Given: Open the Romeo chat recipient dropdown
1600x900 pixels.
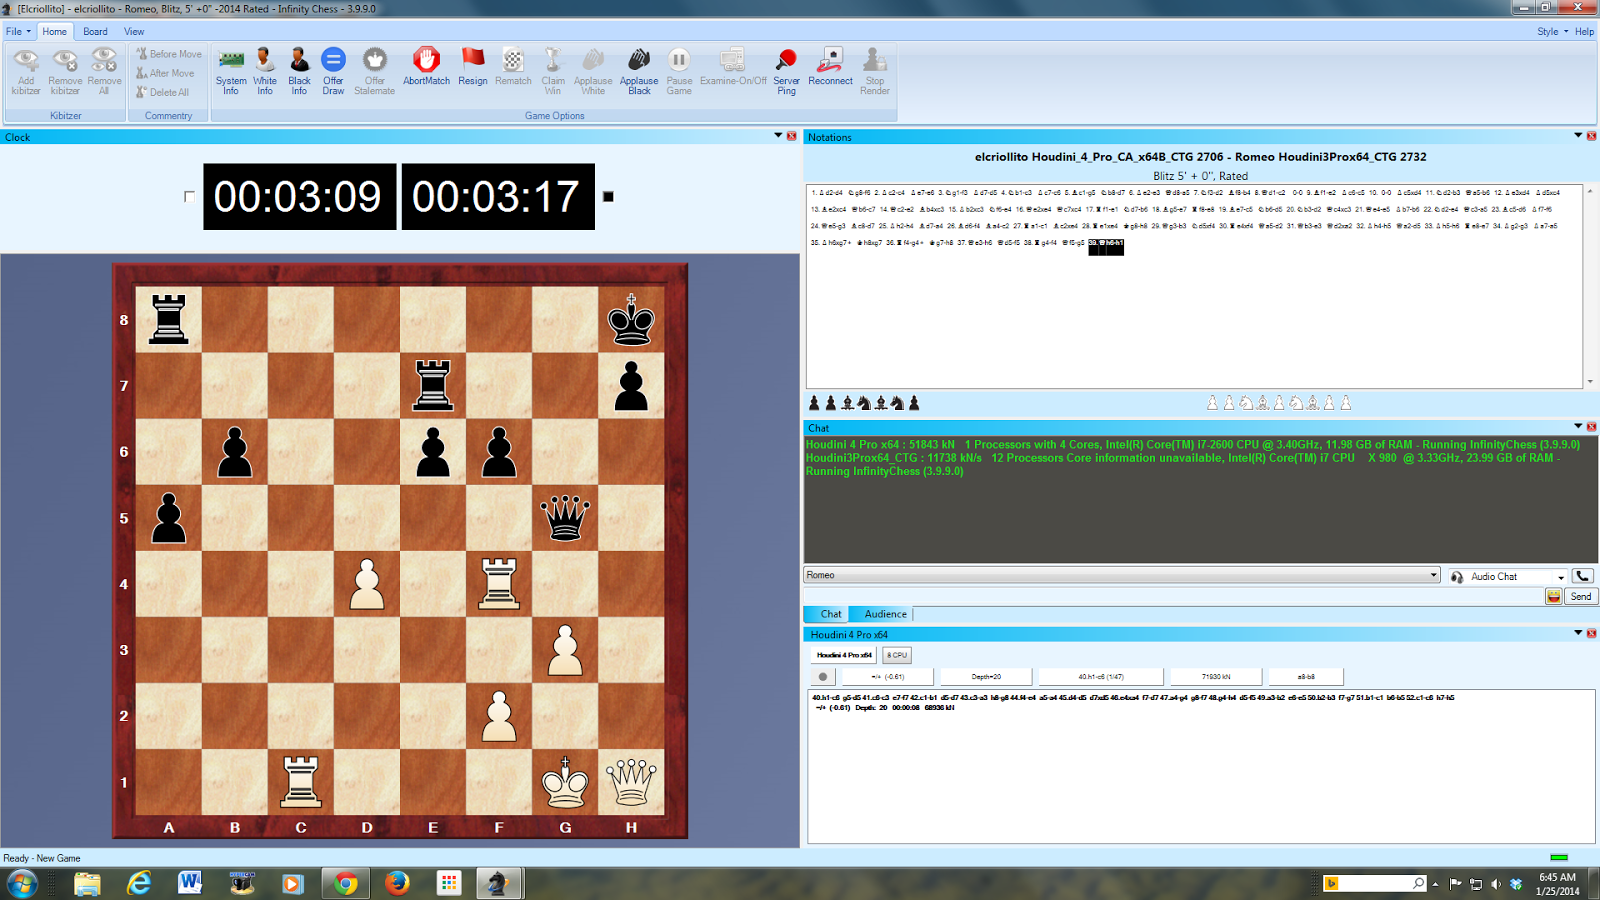Looking at the screenshot, I should point(1433,575).
